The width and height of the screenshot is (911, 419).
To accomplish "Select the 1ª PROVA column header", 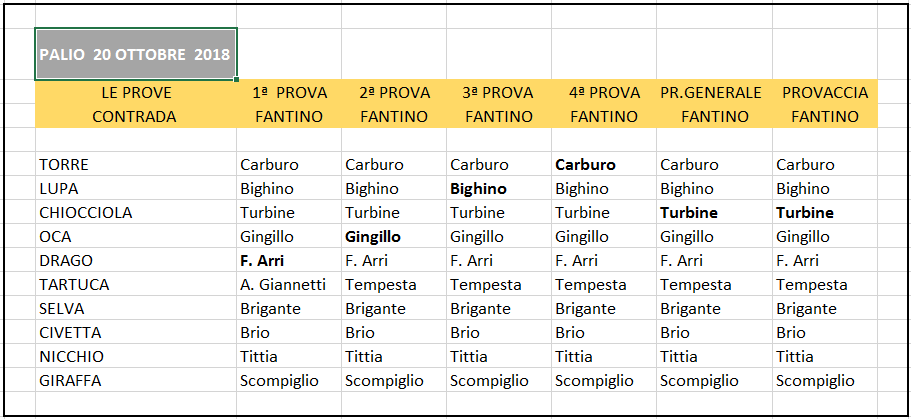I will tap(289, 92).
